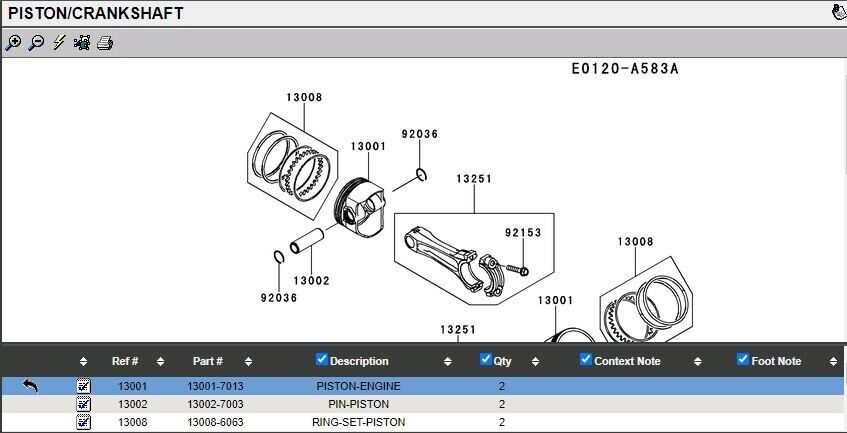Sort by Part # using its sort arrows

pyautogui.click(x=248, y=361)
